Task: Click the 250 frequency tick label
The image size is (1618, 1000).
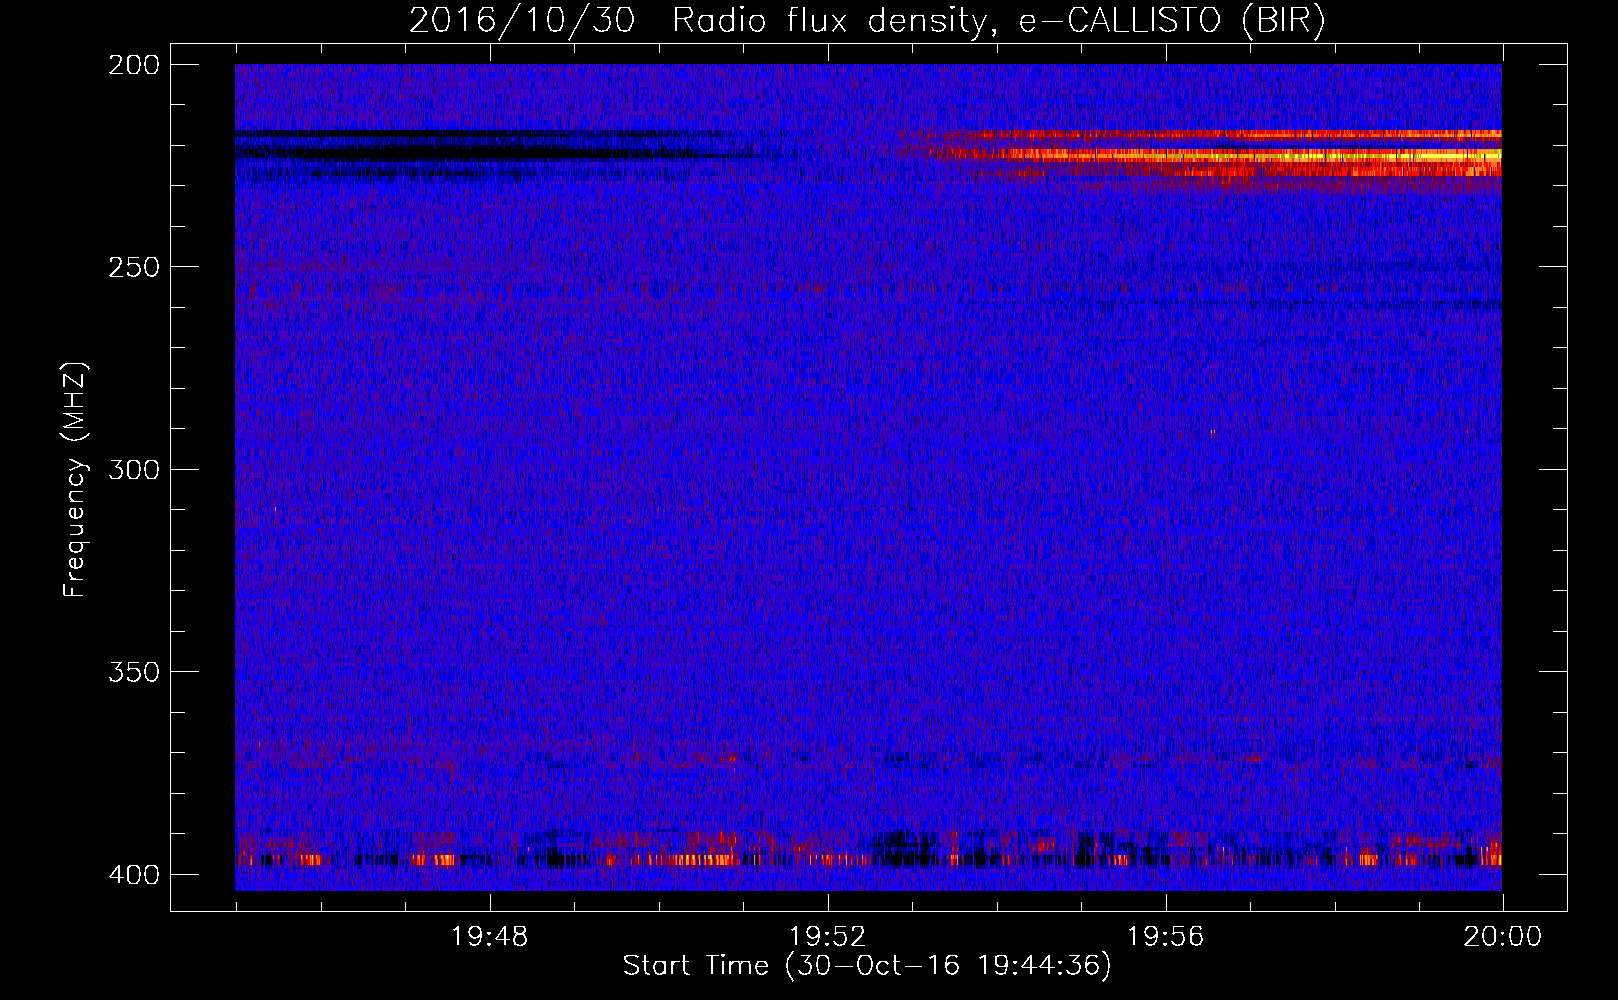Action: coord(133,267)
